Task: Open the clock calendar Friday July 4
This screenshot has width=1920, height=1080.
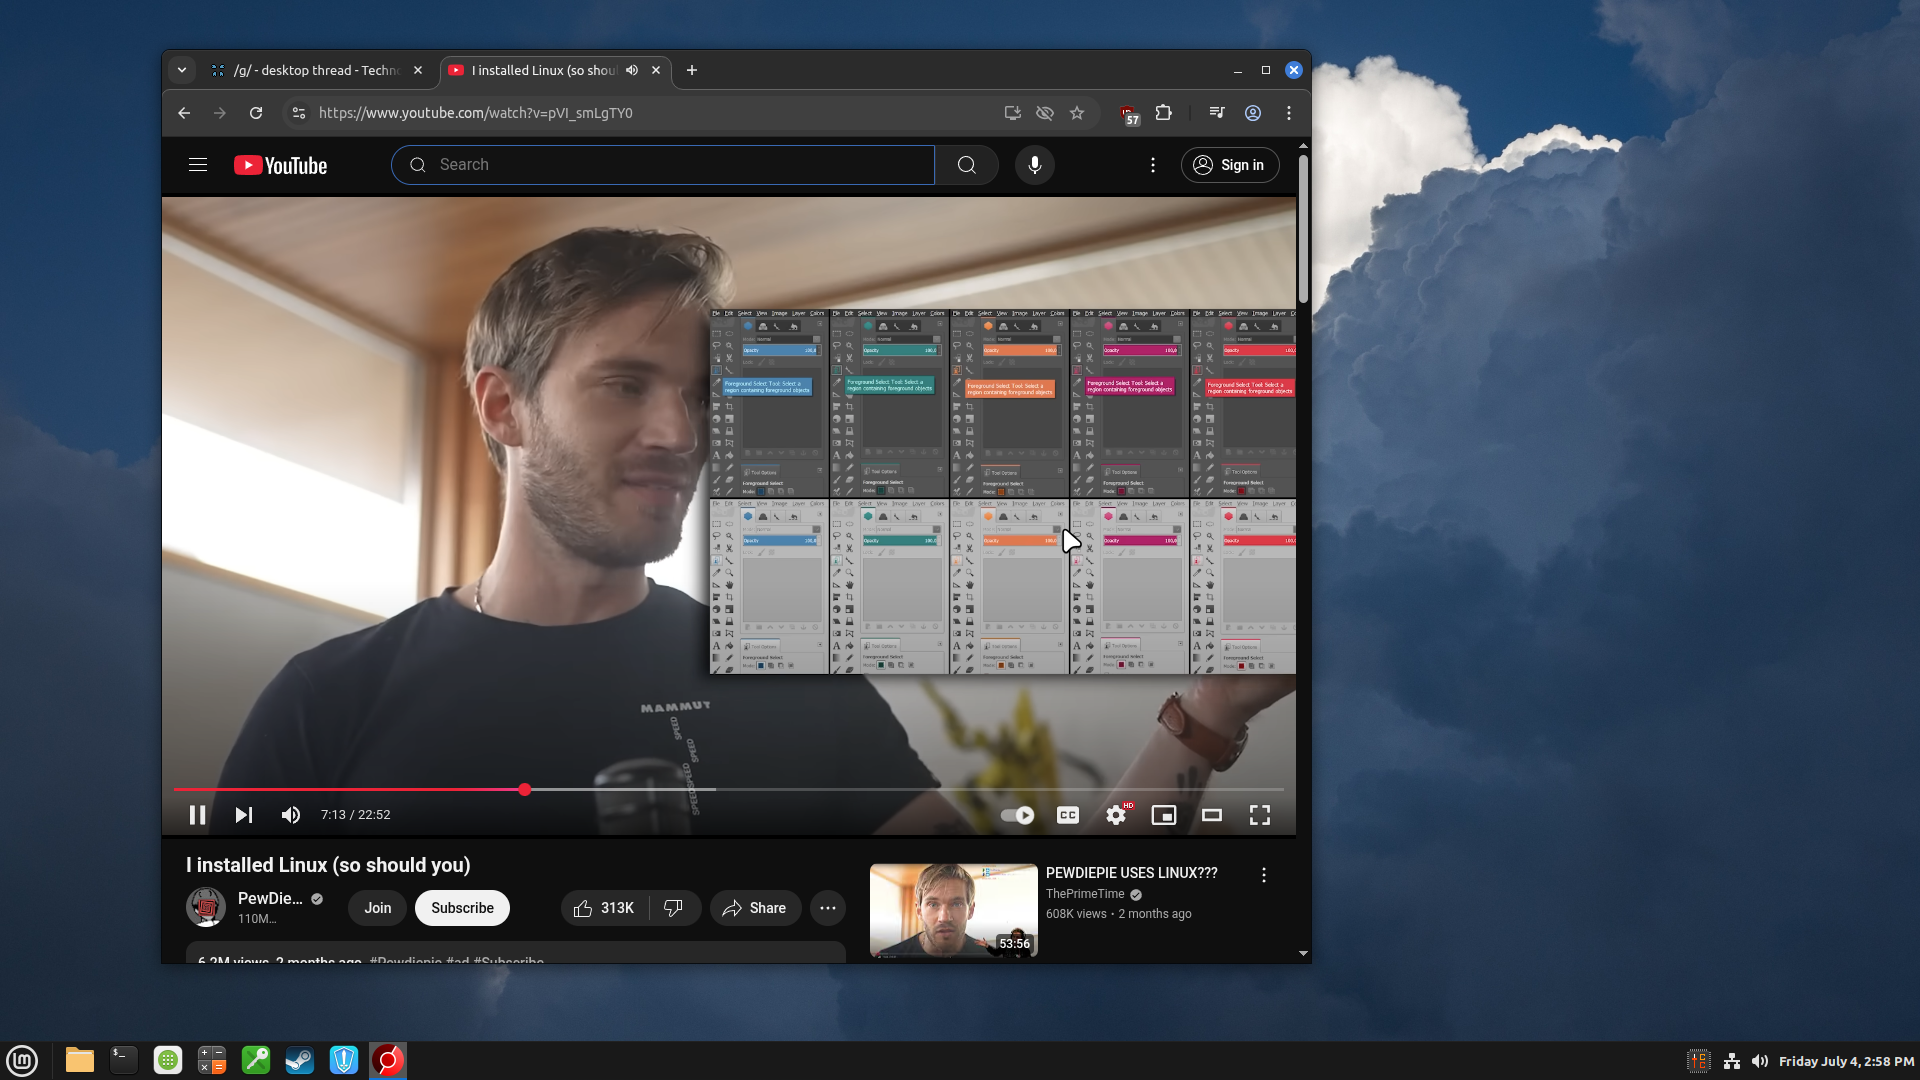Action: [1846, 1061]
